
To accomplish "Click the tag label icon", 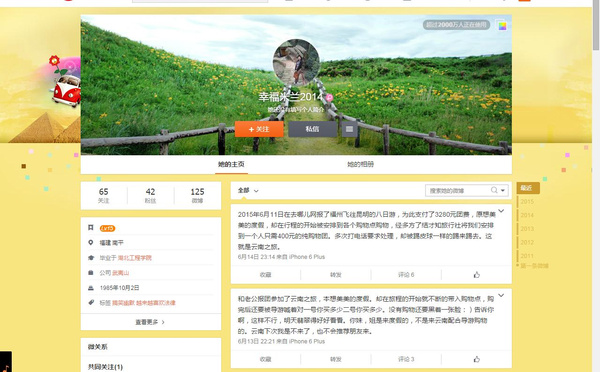I will 91,302.
